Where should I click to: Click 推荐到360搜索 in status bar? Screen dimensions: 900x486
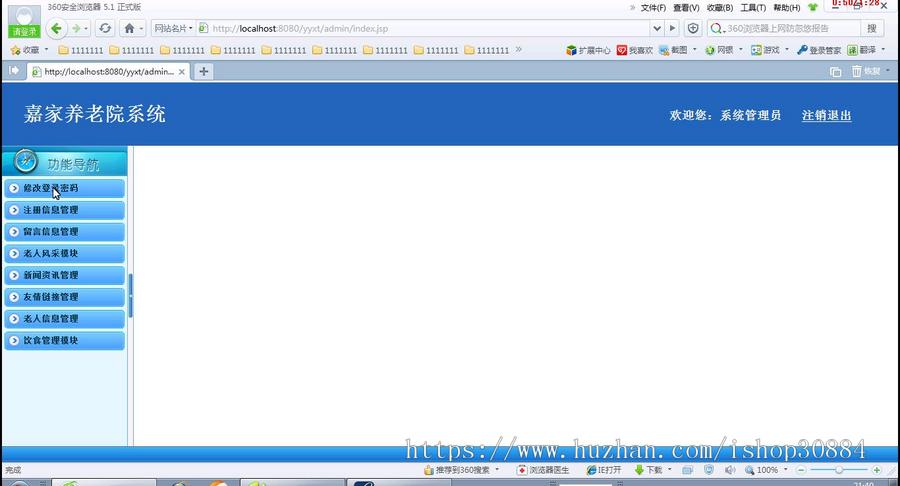[457, 470]
